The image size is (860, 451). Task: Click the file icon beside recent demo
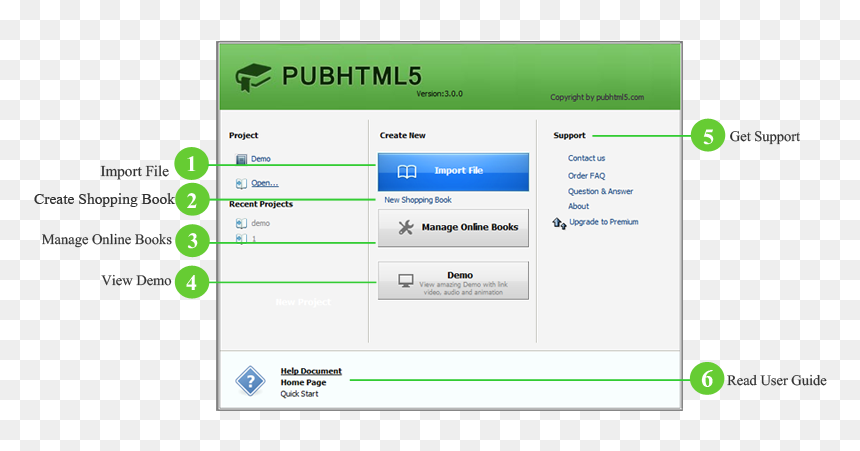tap(241, 223)
